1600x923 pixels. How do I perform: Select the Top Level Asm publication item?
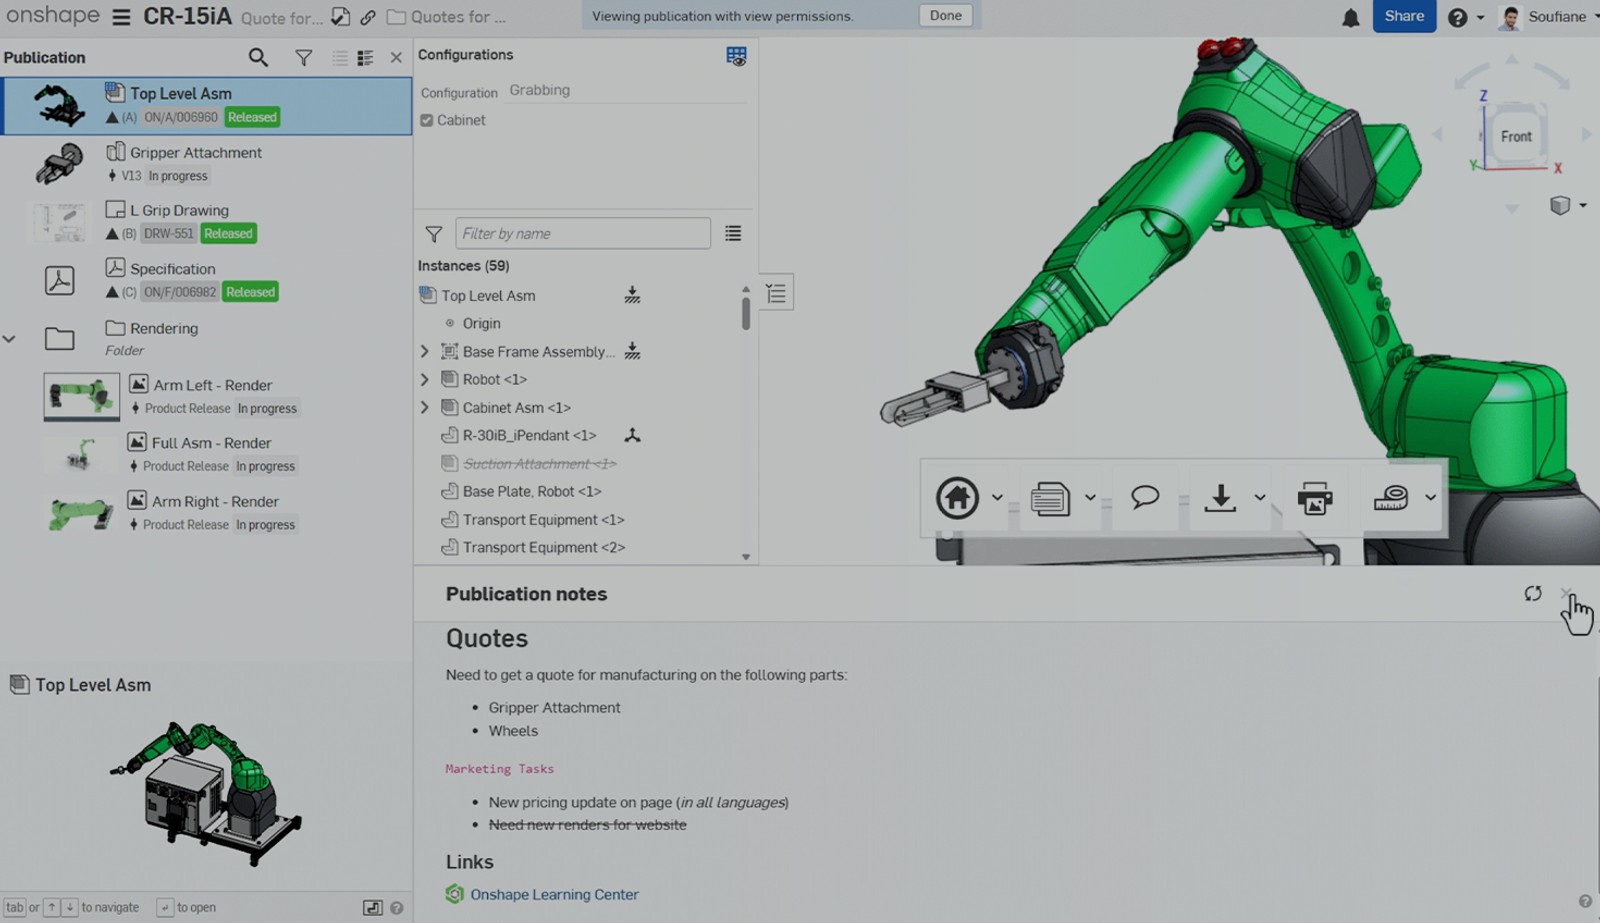coord(207,105)
